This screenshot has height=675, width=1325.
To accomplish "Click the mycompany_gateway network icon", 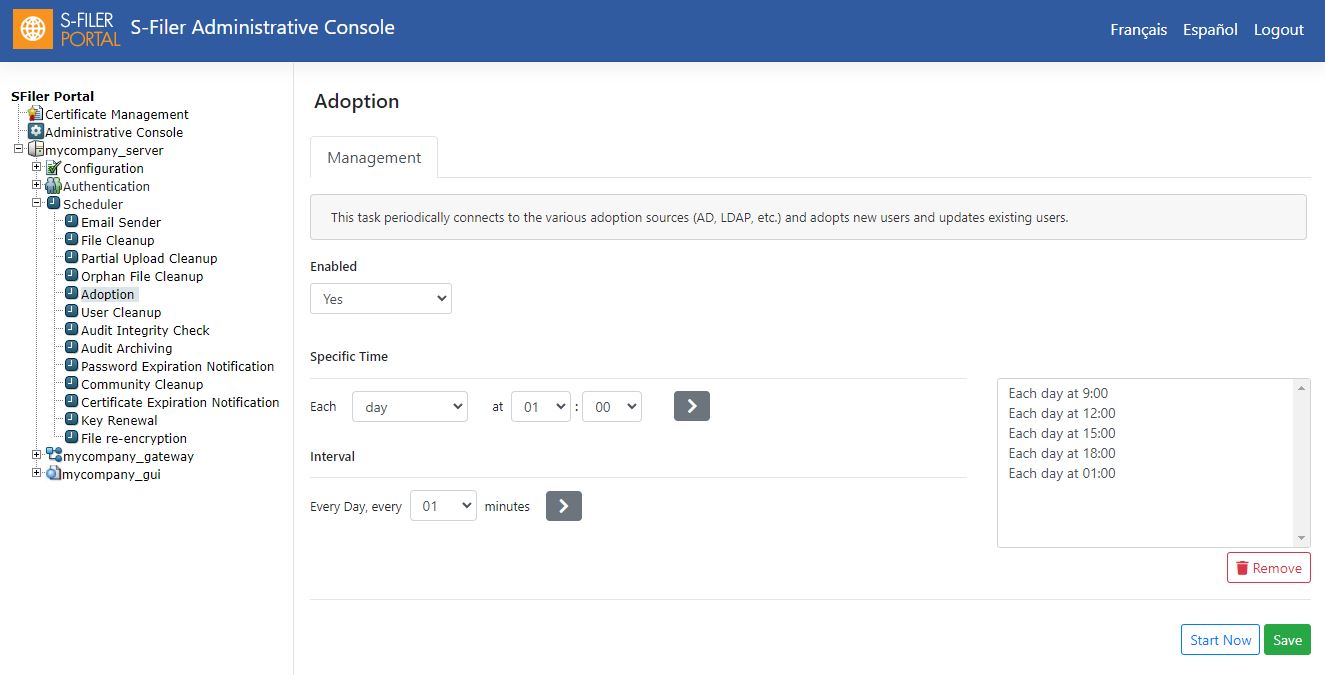I will click(54, 456).
